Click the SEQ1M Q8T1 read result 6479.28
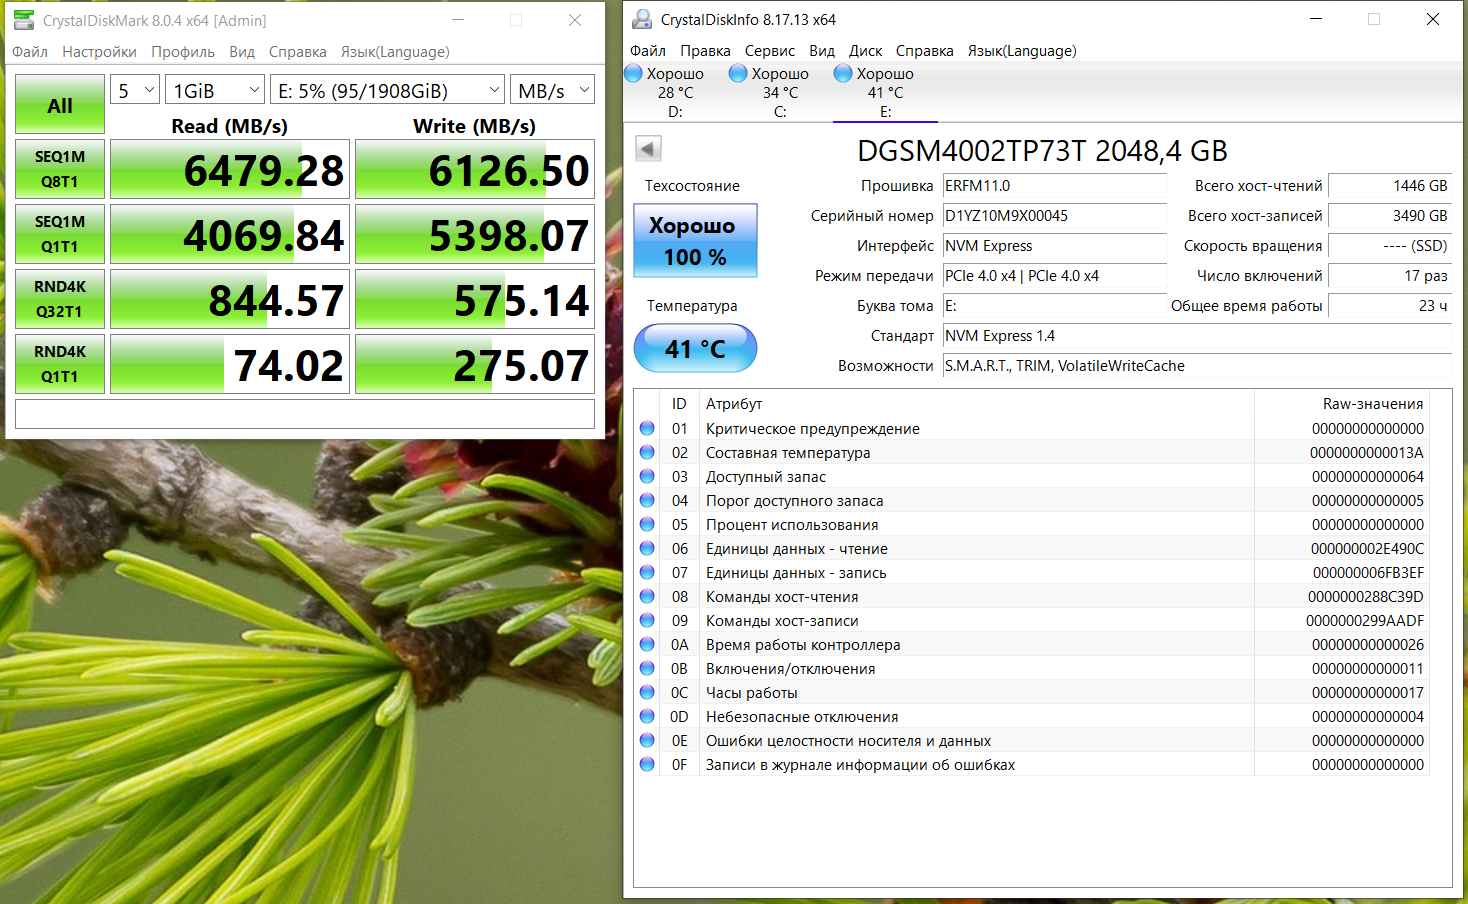The width and height of the screenshot is (1468, 904). (230, 169)
